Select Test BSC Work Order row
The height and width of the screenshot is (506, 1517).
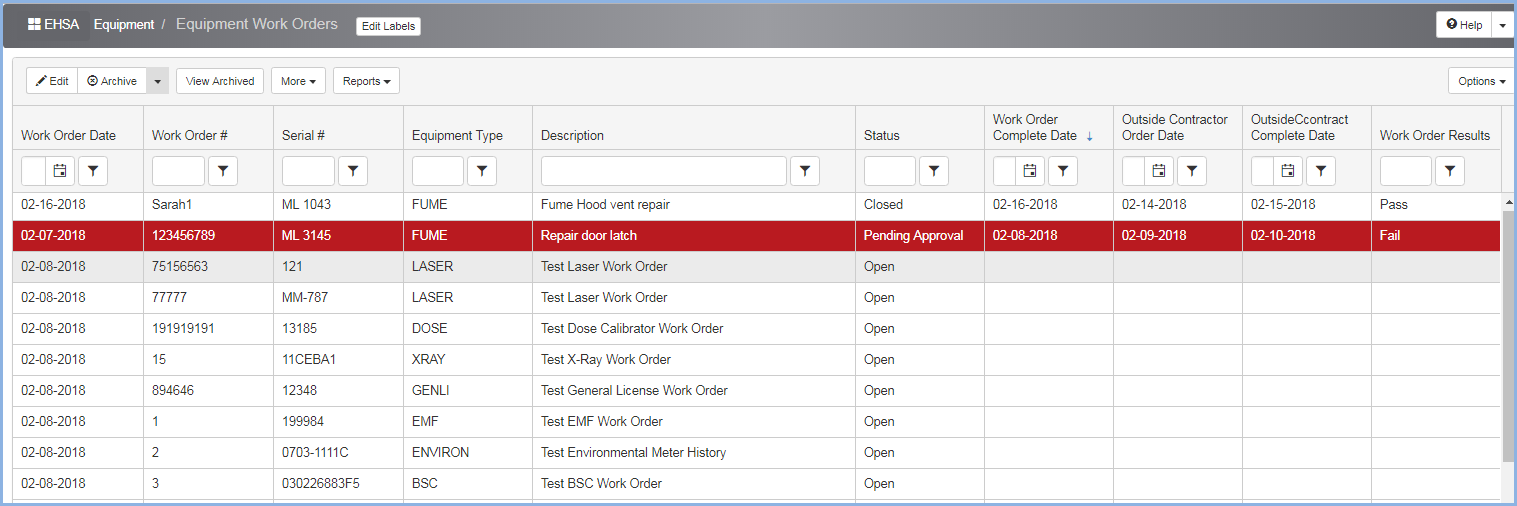[757, 484]
